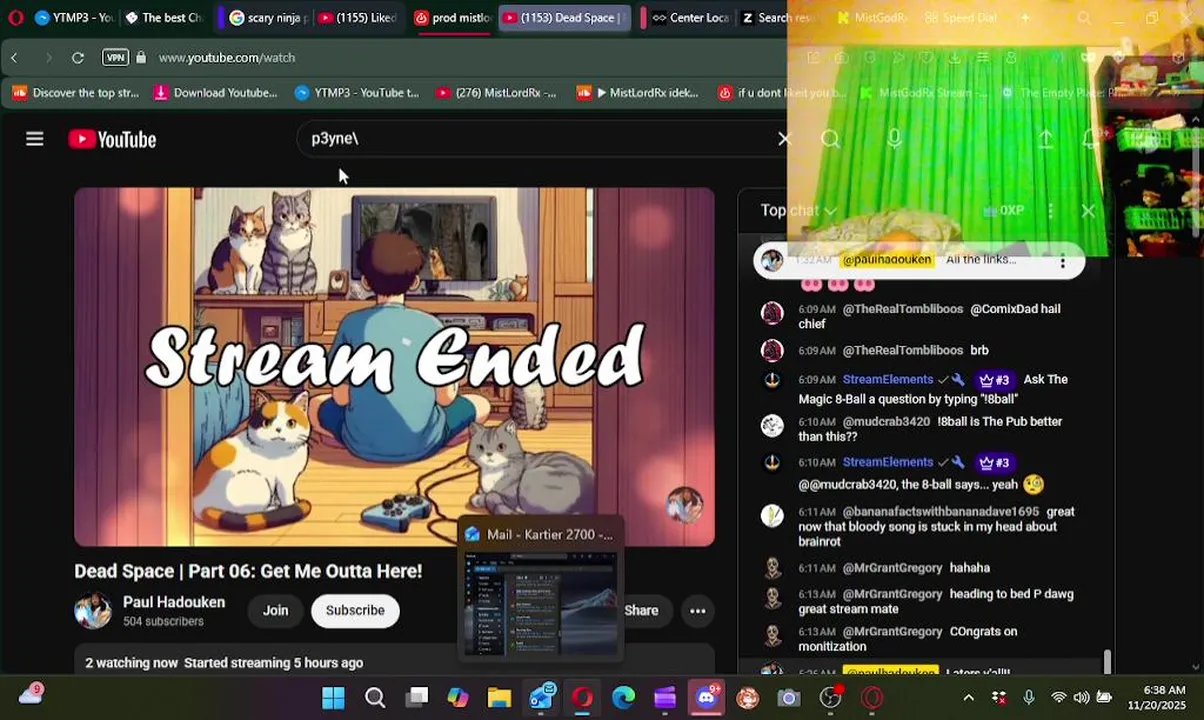Image resolution: width=1204 pixels, height=720 pixels.
Task: Reload the page with the refresh icon
Action: tap(78, 58)
